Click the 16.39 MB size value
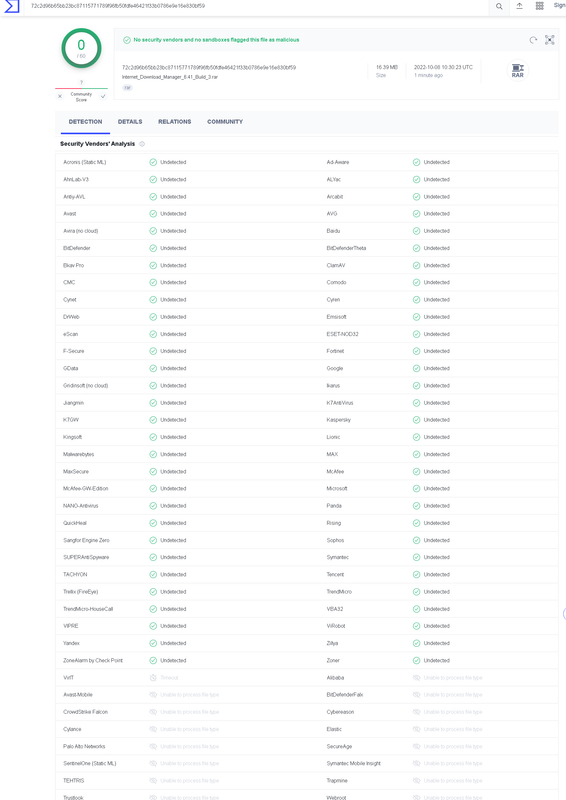Viewport: 566px width, 800px height. 386,67
